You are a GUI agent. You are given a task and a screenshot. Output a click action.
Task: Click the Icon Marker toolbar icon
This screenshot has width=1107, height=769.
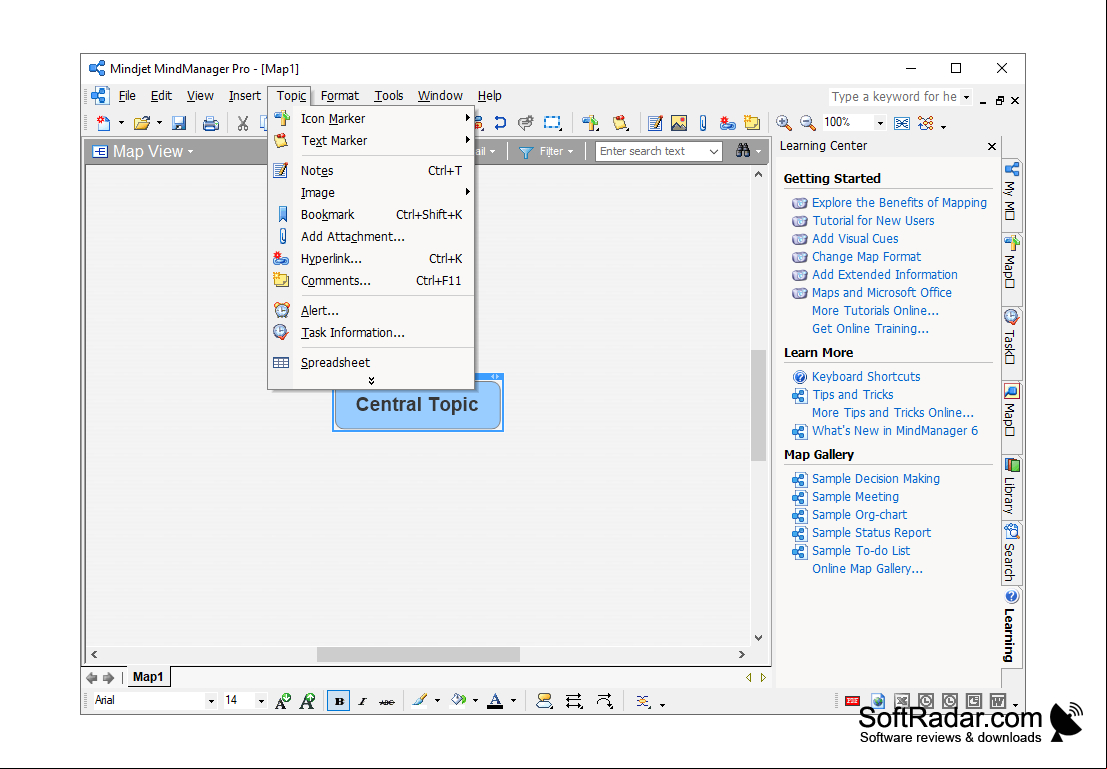point(590,123)
